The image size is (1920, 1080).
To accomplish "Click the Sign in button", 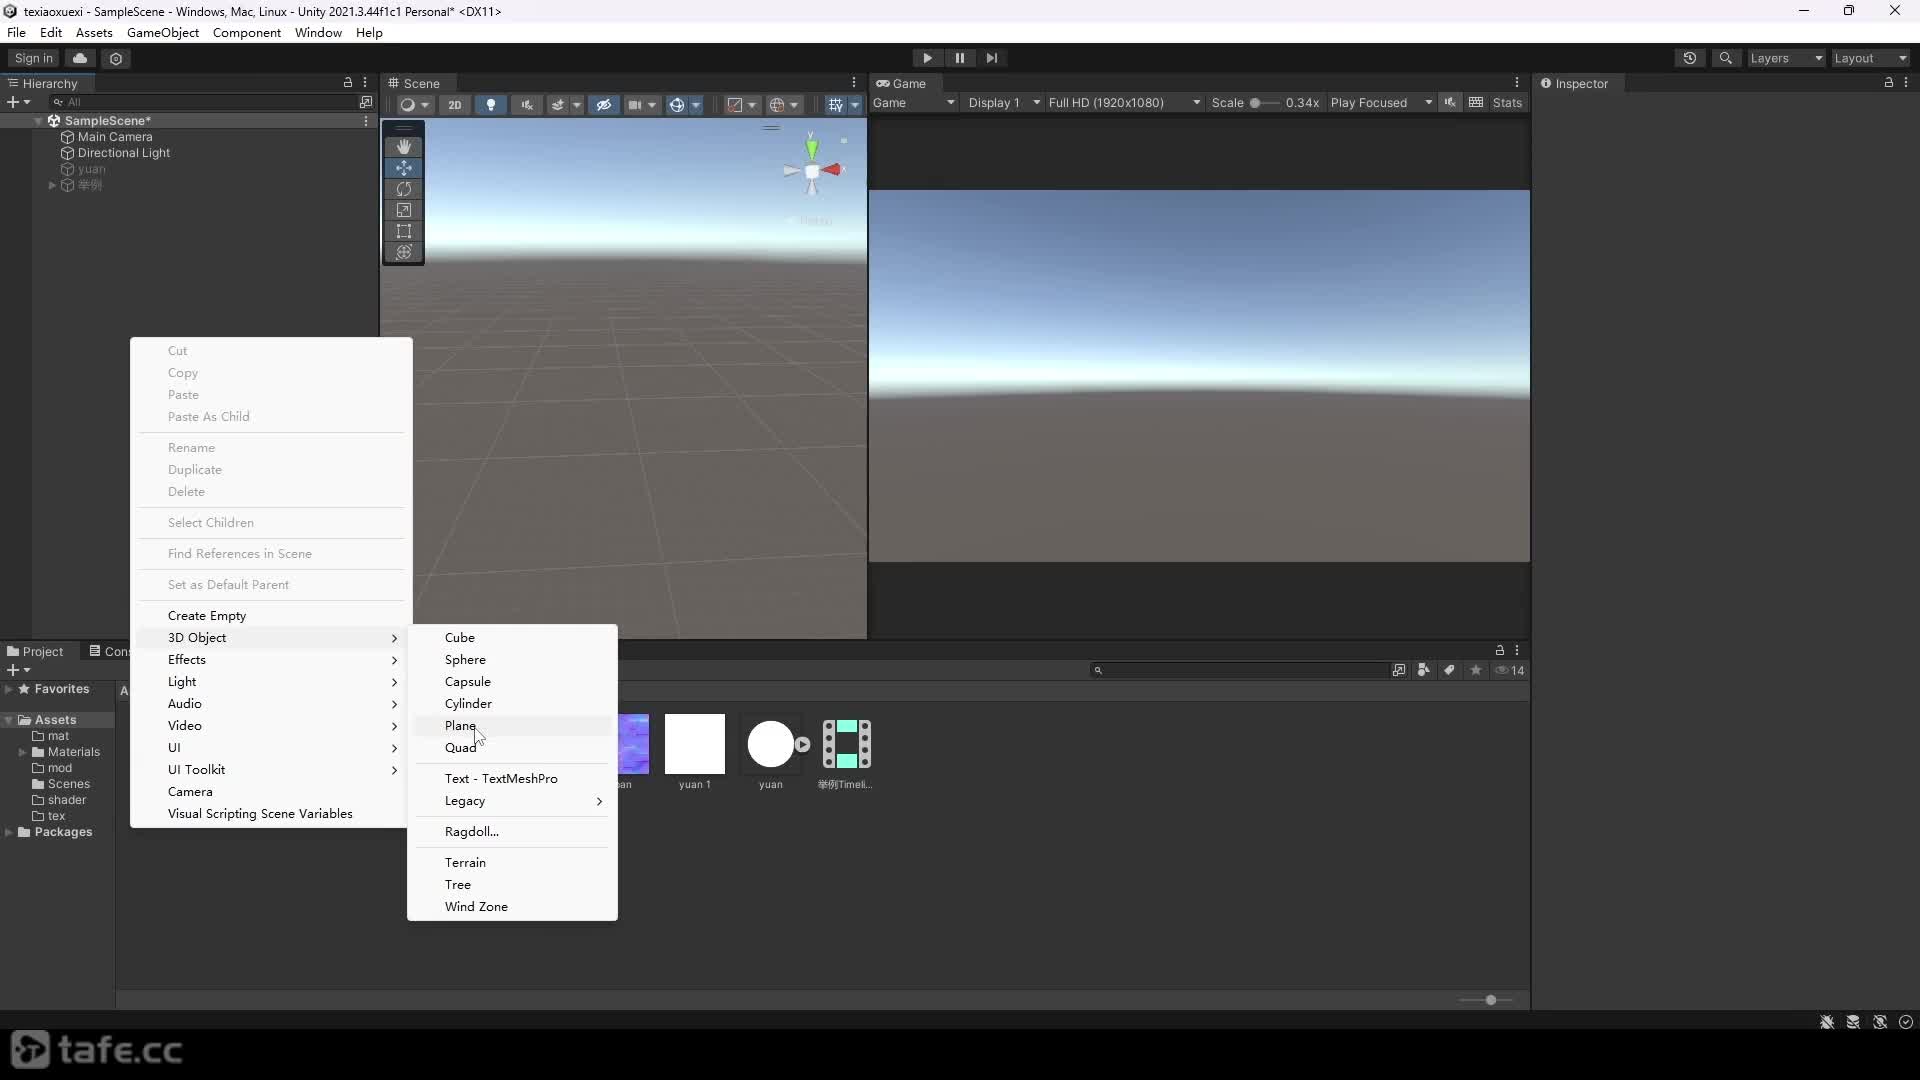I will click(x=34, y=58).
